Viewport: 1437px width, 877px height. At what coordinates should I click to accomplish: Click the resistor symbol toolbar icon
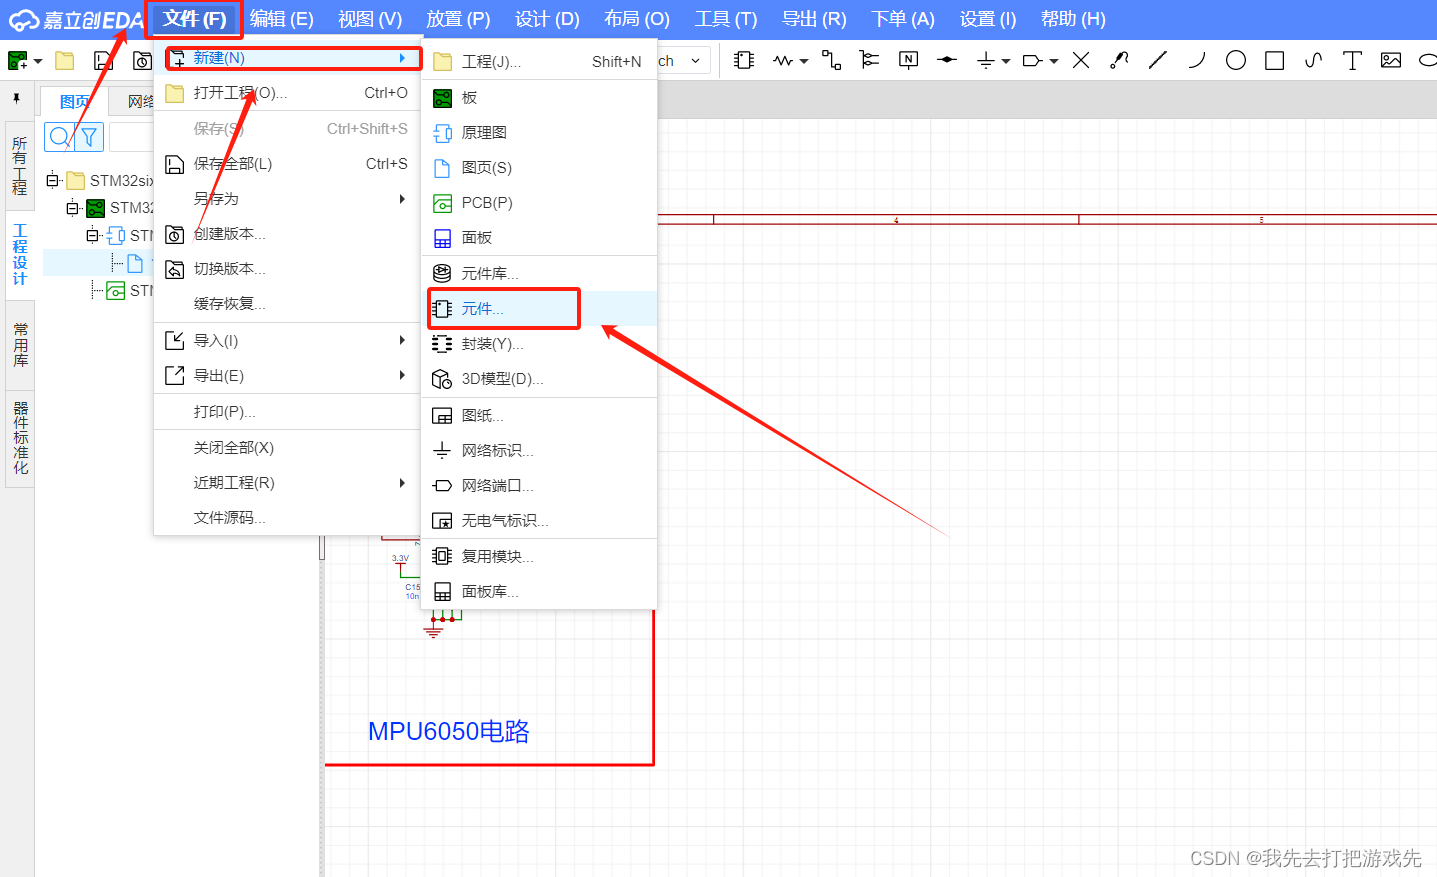(x=783, y=61)
